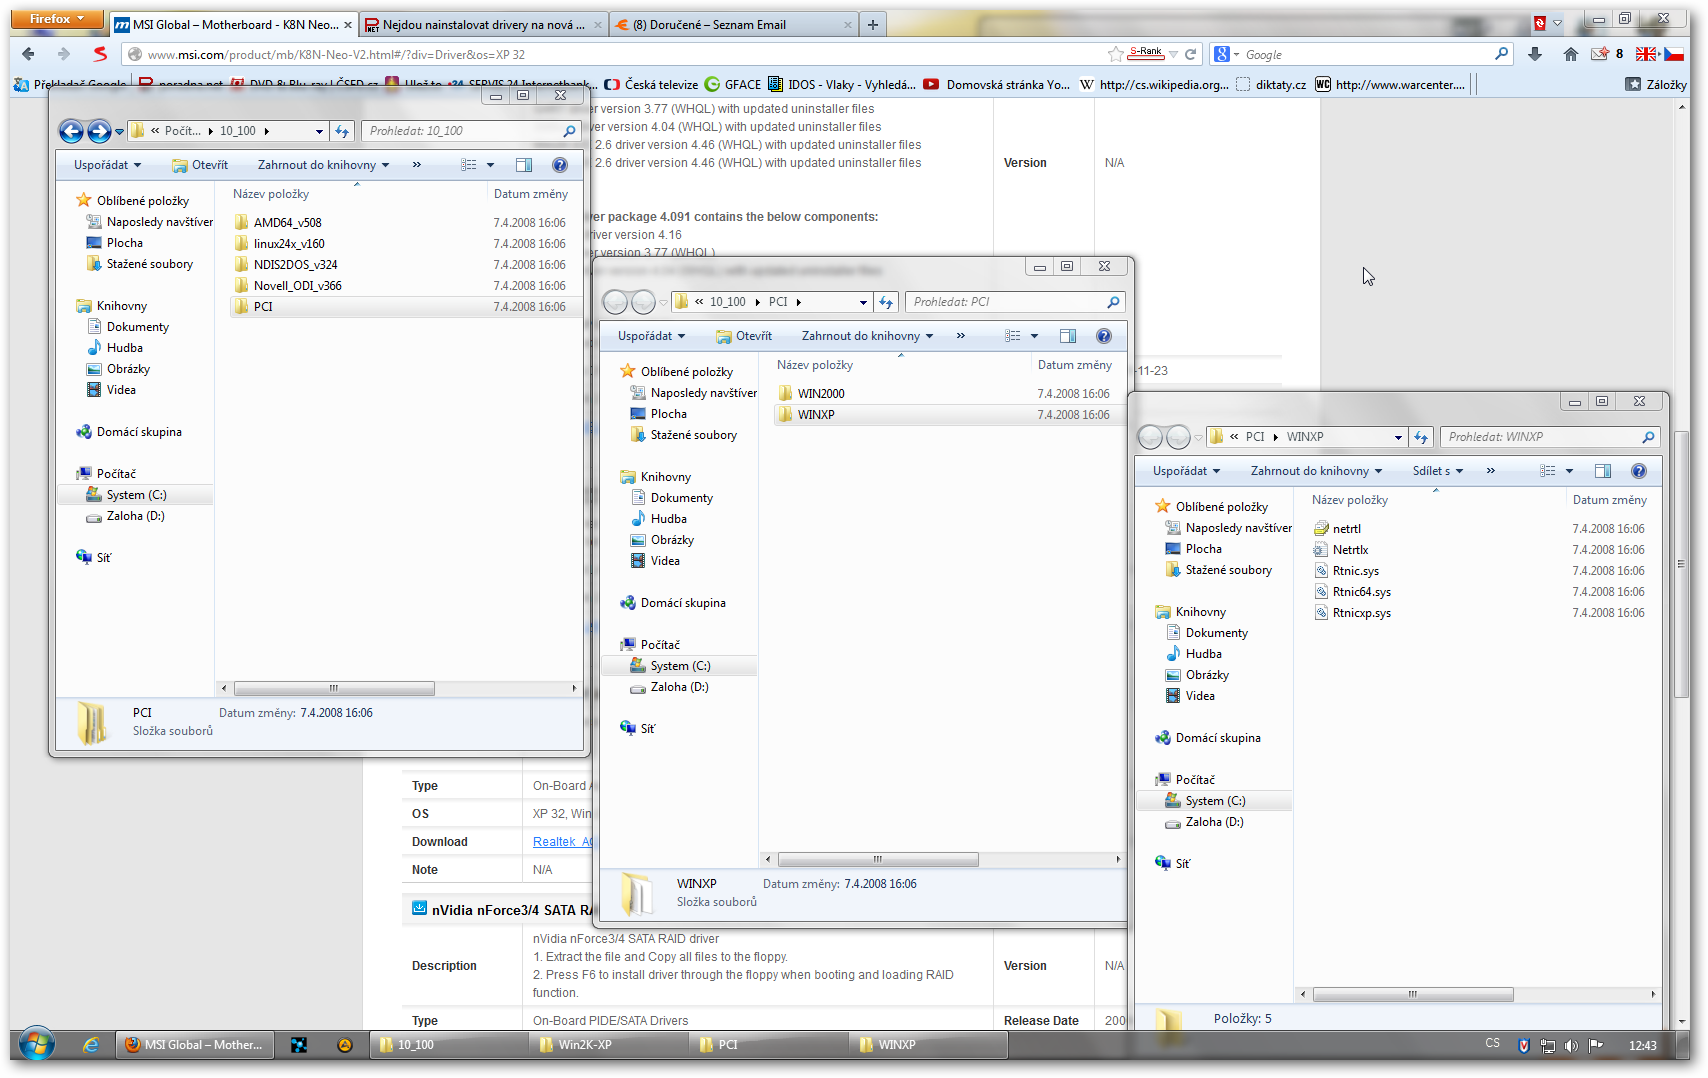Open view options dropdown in 10_100 window
This screenshot has height=1078, width=1708.
pos(490,165)
